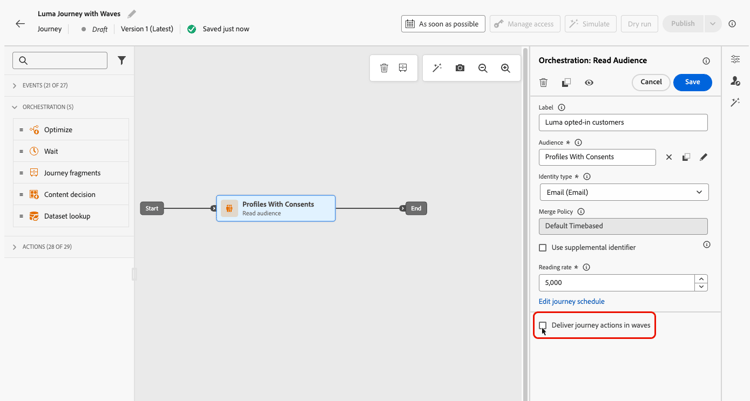Click the camera screenshot icon on canvas toolbar
The width and height of the screenshot is (750, 401).
tap(460, 68)
